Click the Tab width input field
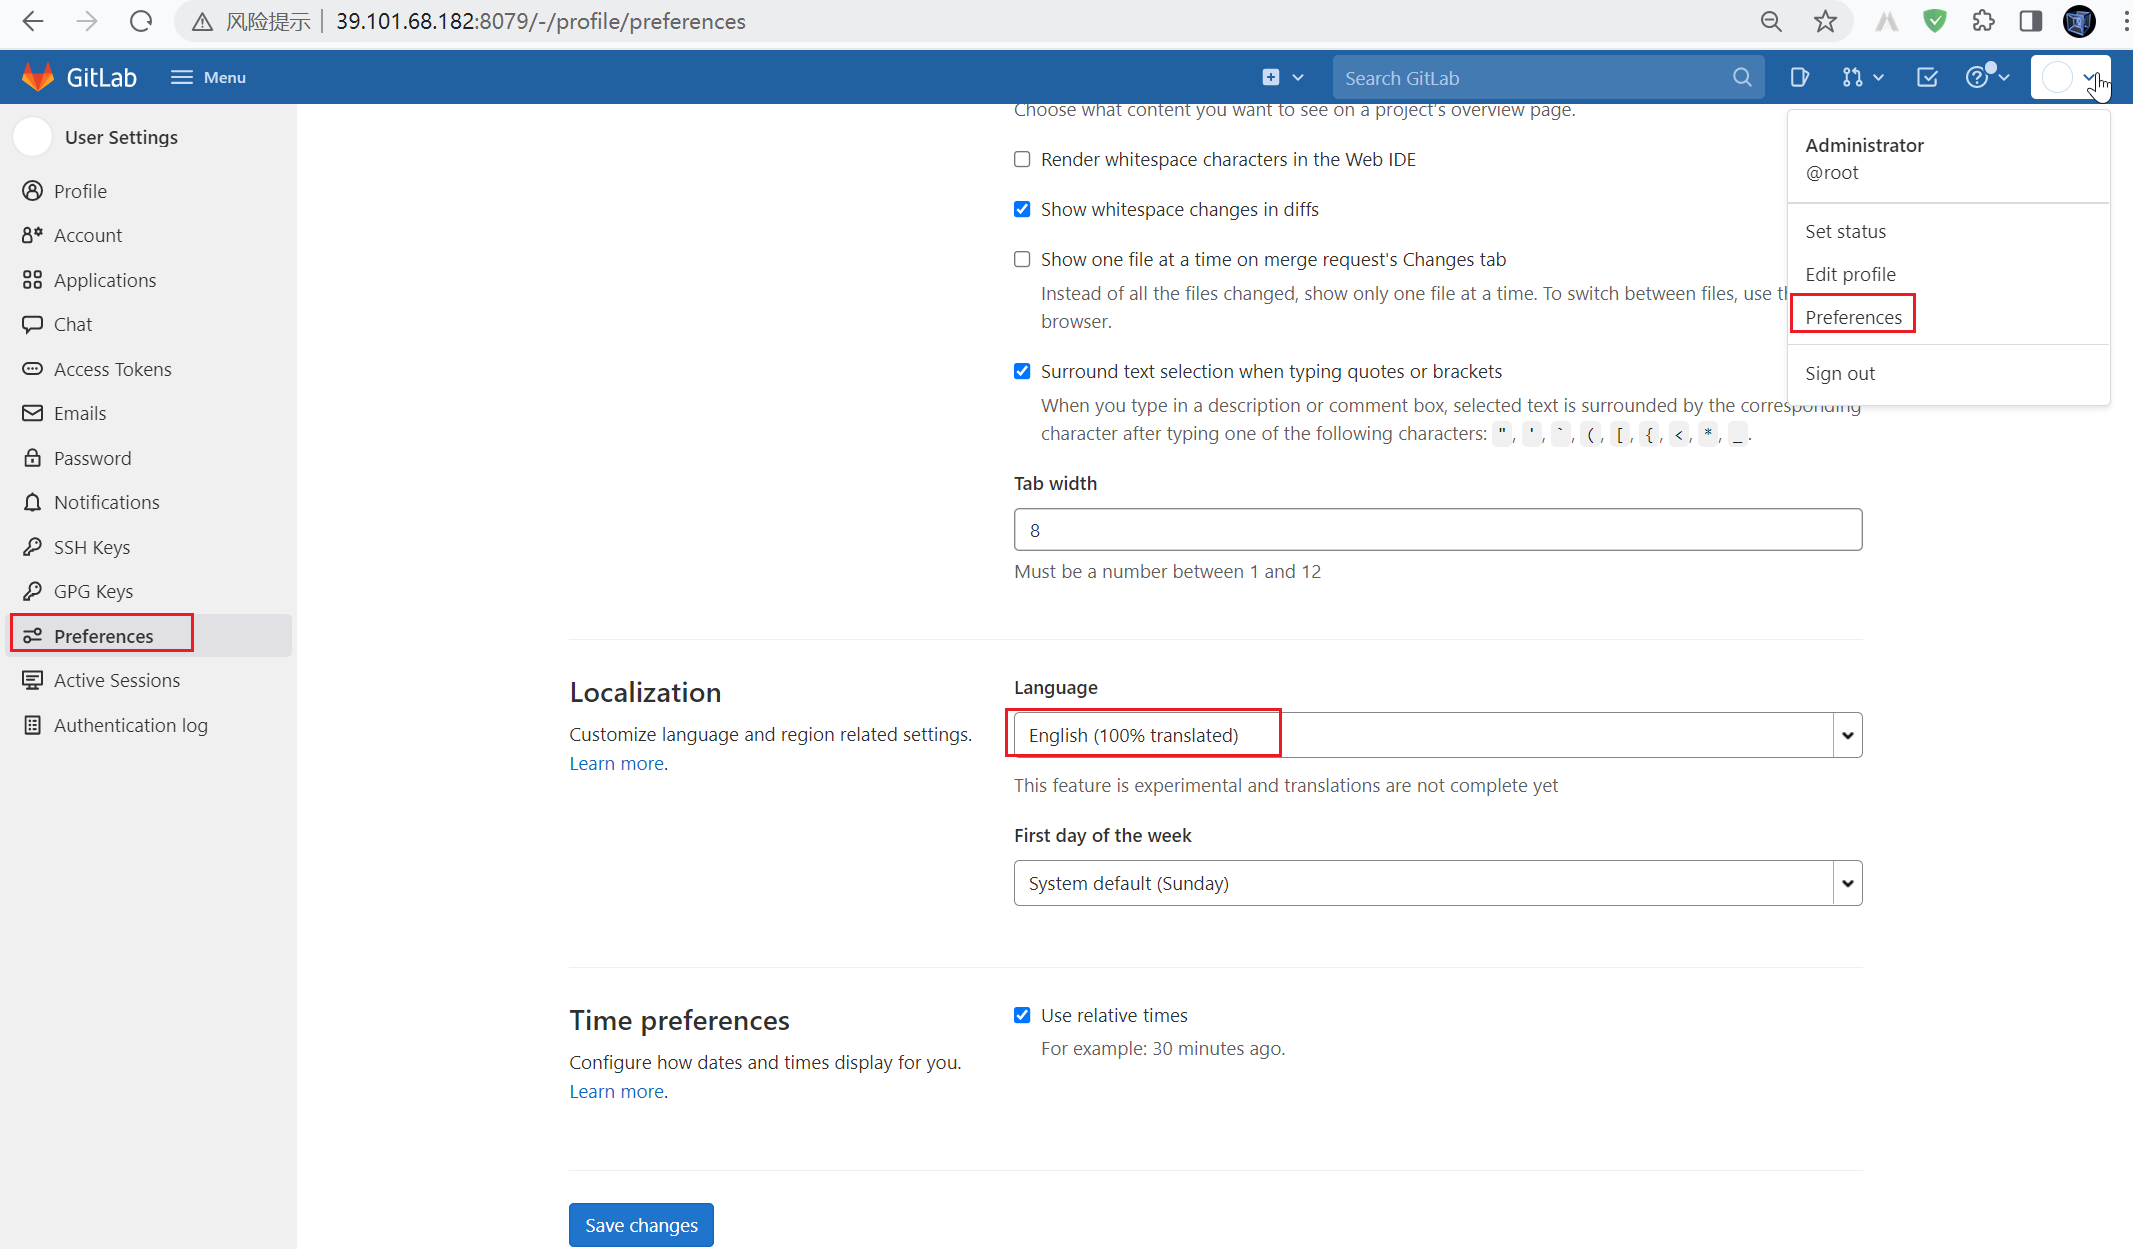This screenshot has width=2133, height=1249. 1438,529
